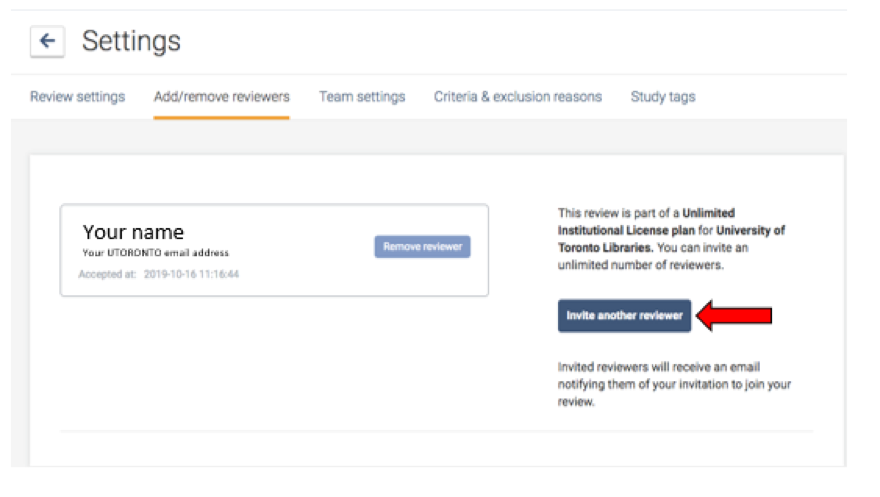Click the UTORONTO email address text

155,253
